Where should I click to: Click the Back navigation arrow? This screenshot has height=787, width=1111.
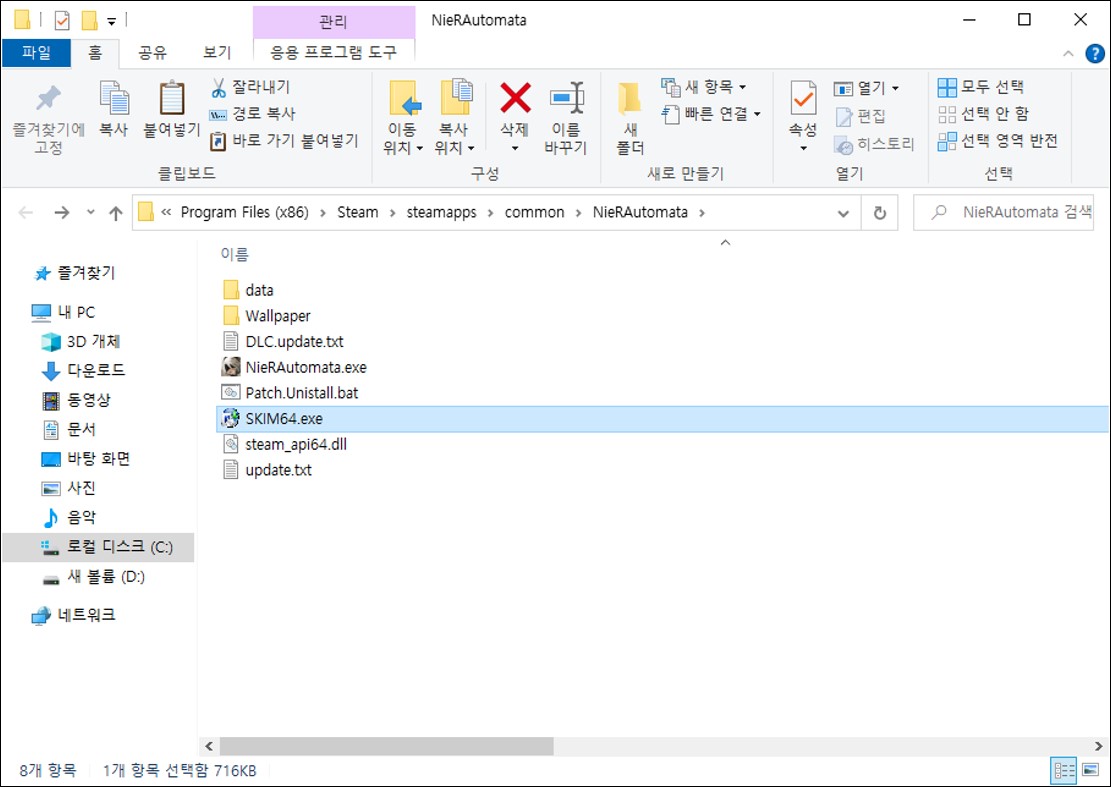coord(26,213)
